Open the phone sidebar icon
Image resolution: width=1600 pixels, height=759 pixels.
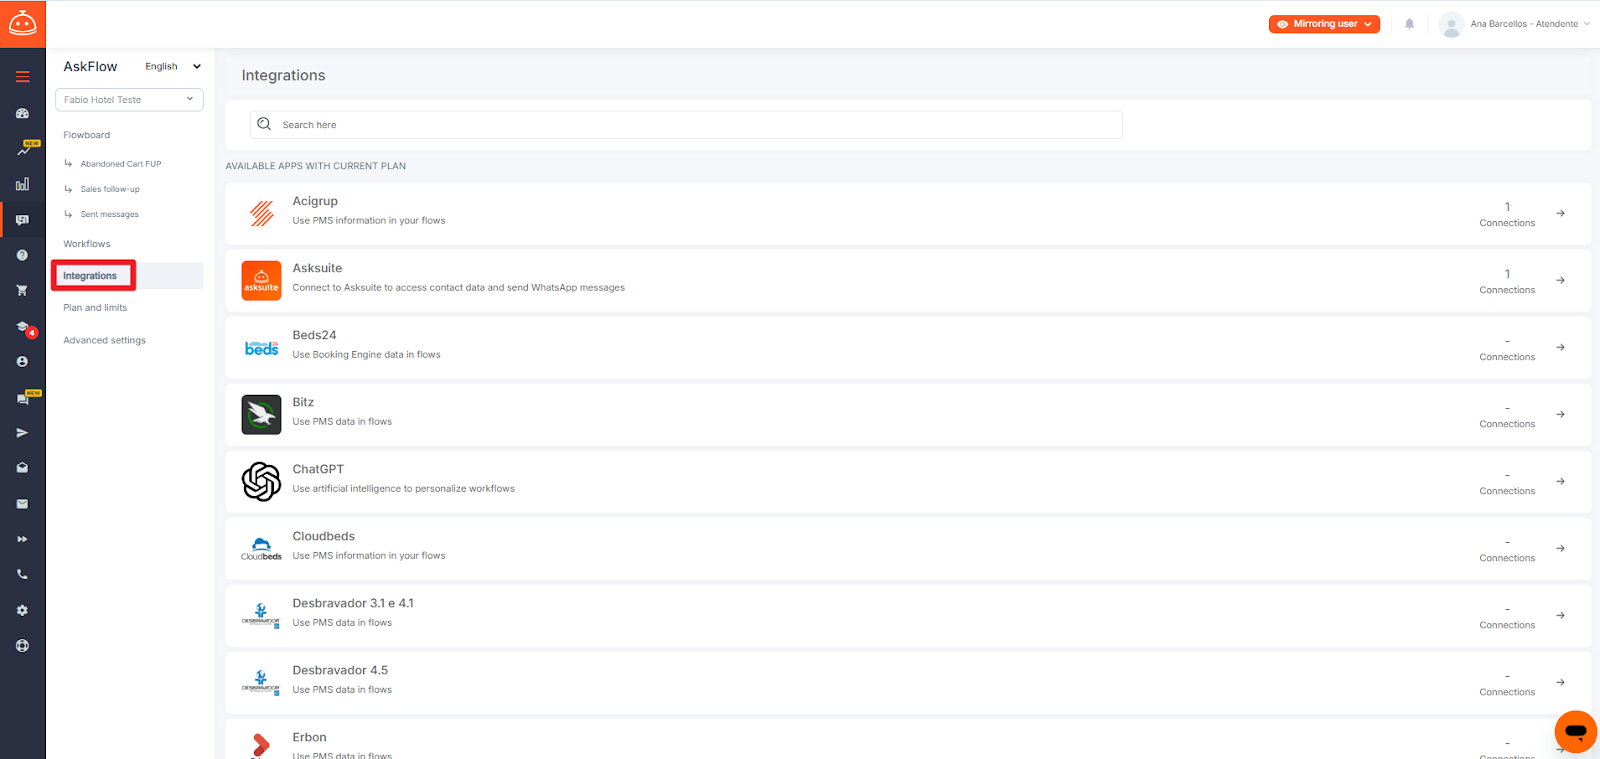(x=22, y=575)
